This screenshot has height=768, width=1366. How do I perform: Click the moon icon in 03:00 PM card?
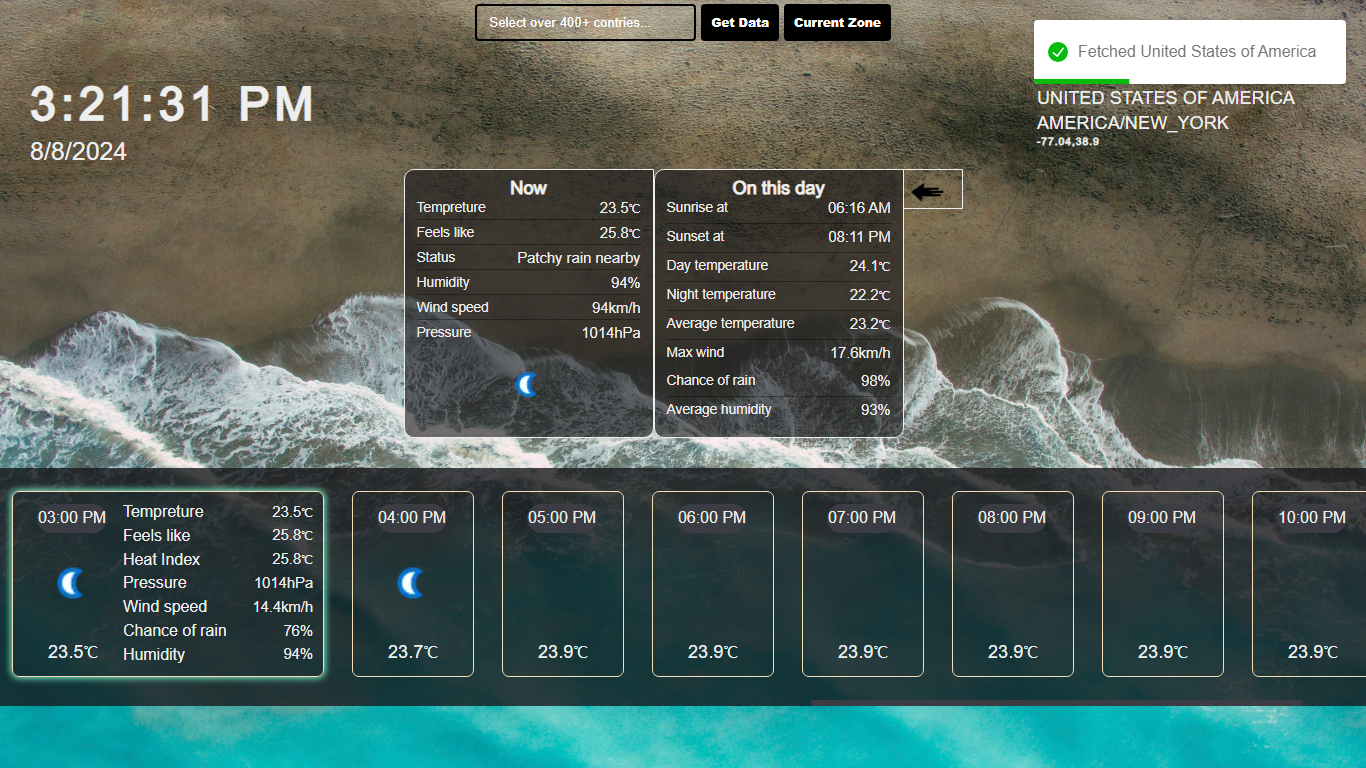[x=71, y=584]
